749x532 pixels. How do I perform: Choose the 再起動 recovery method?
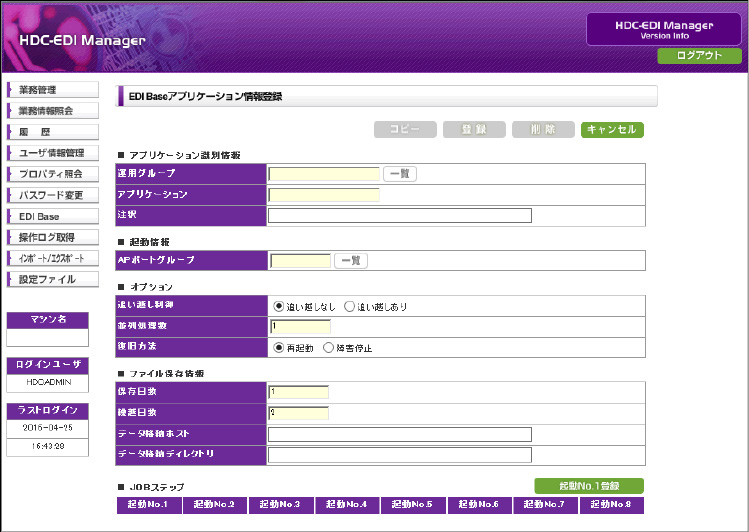[279, 347]
